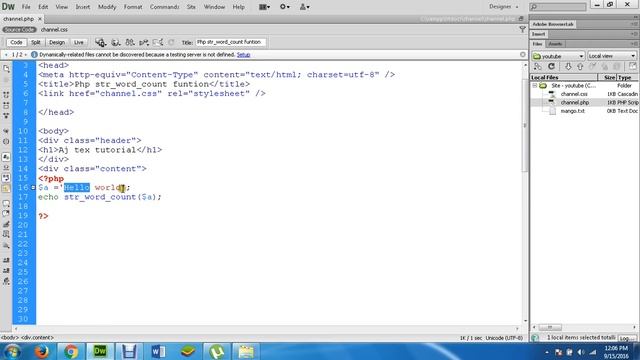Select mango.txt in Files panel
640x360 pixels.
point(572,111)
